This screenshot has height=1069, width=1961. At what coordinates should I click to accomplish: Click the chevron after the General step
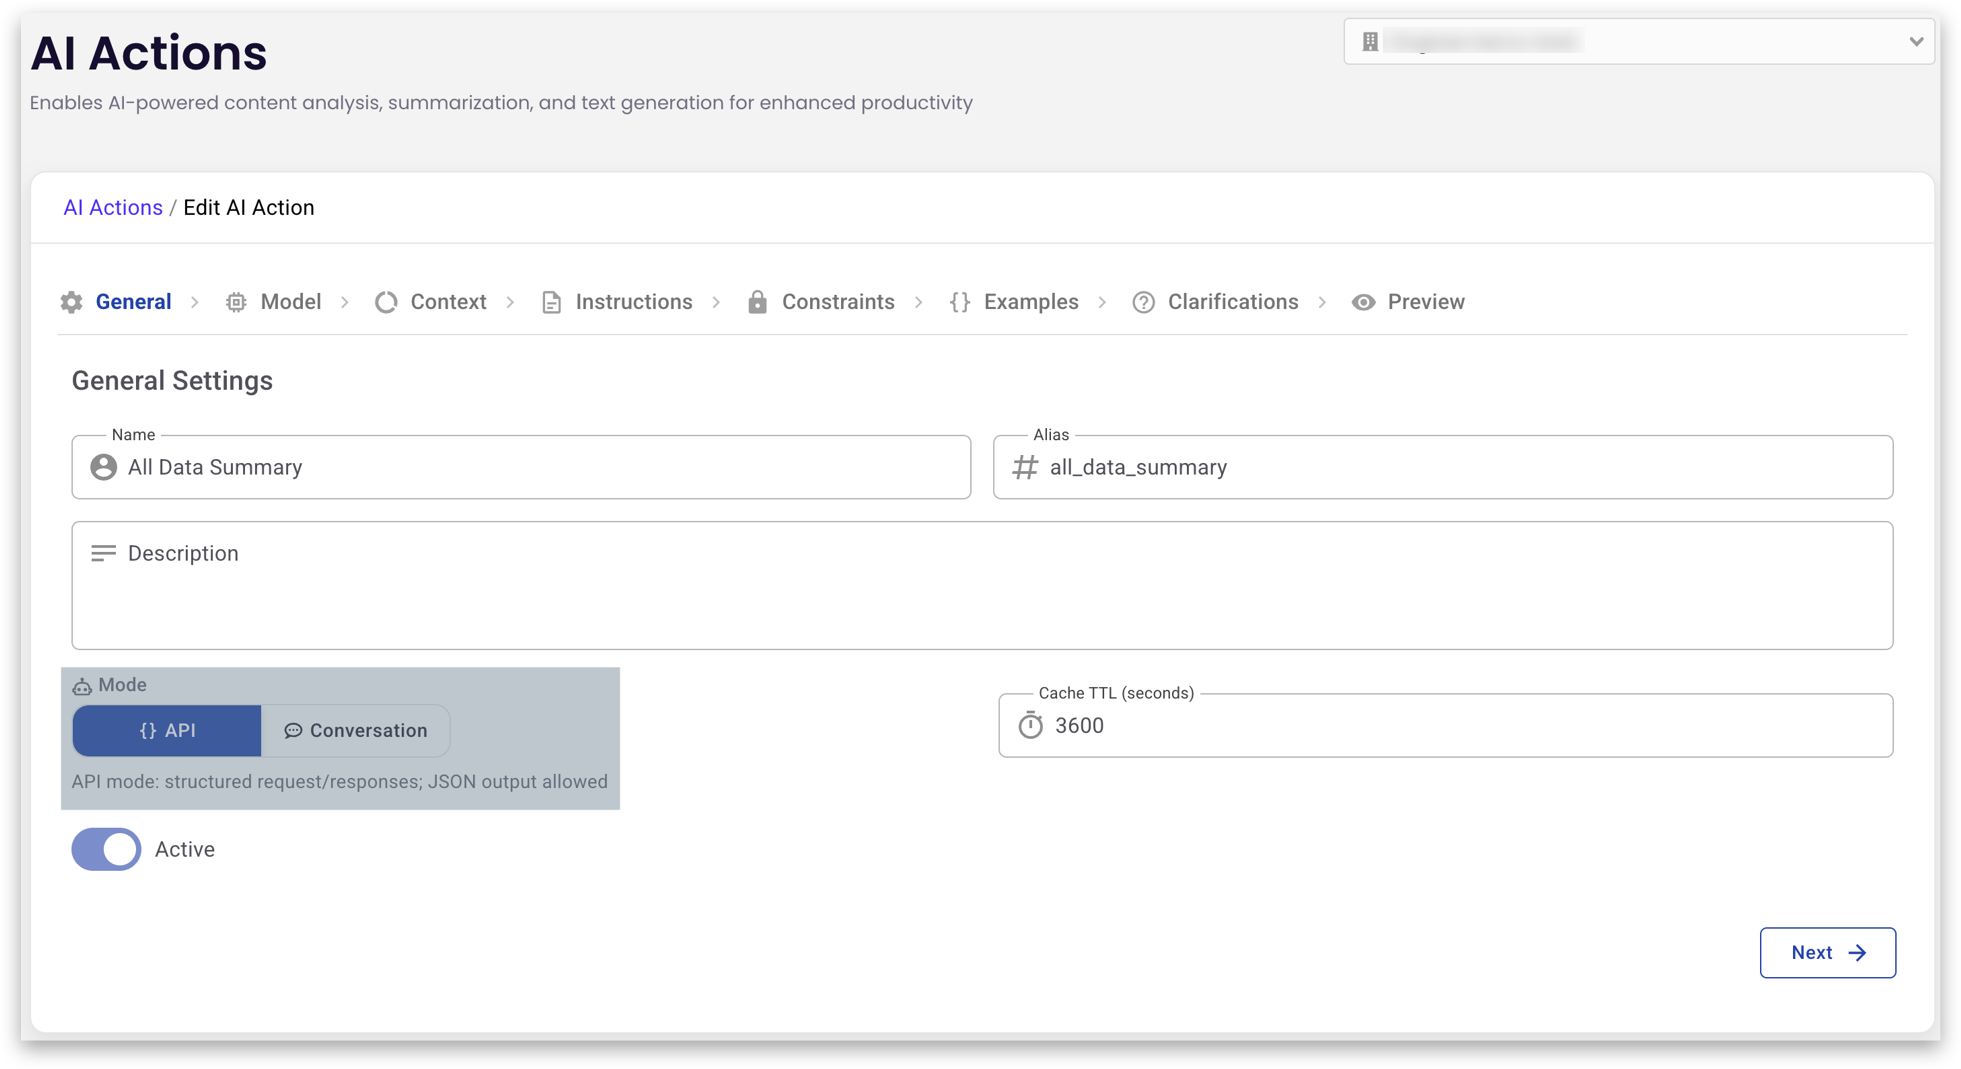point(195,302)
